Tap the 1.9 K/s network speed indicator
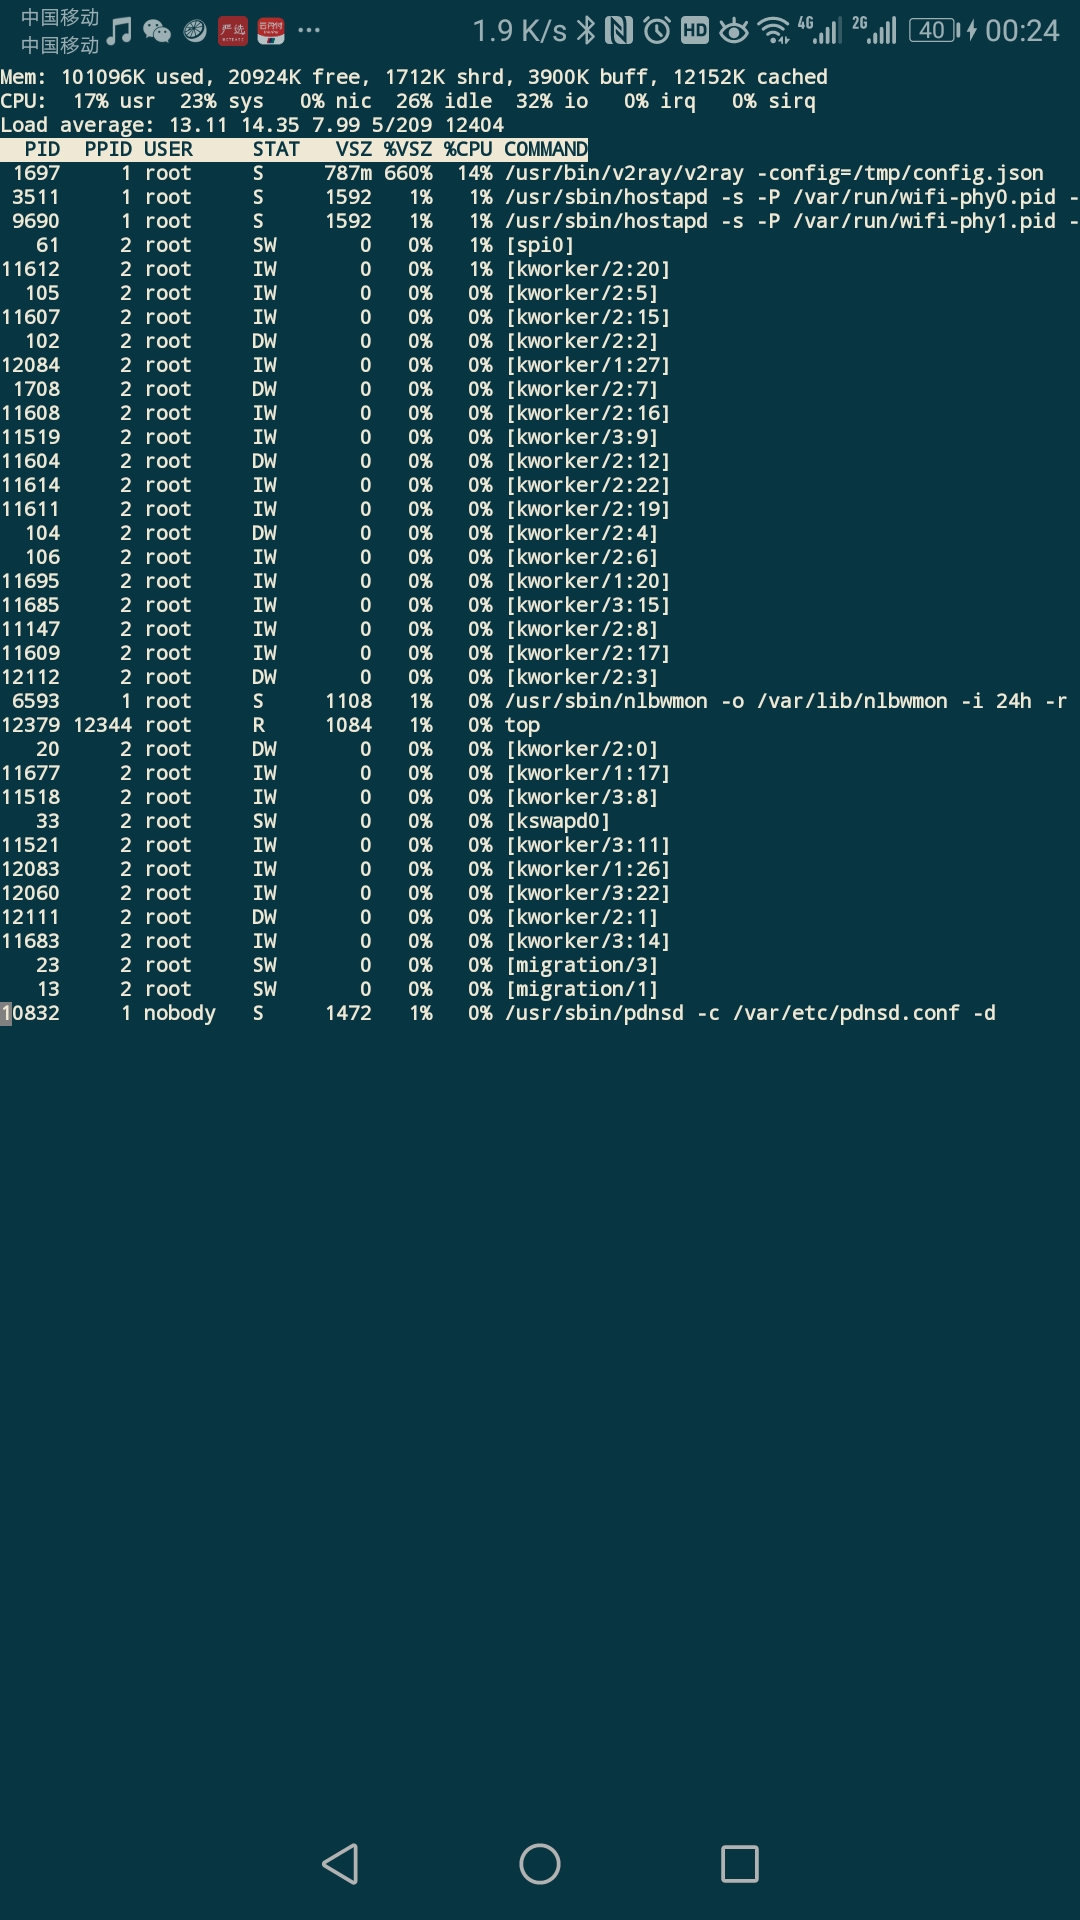 click(519, 31)
